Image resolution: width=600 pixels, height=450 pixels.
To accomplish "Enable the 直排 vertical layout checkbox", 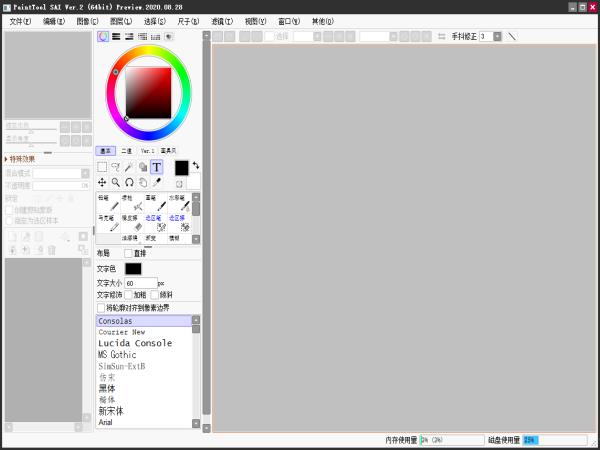I will 128,253.
